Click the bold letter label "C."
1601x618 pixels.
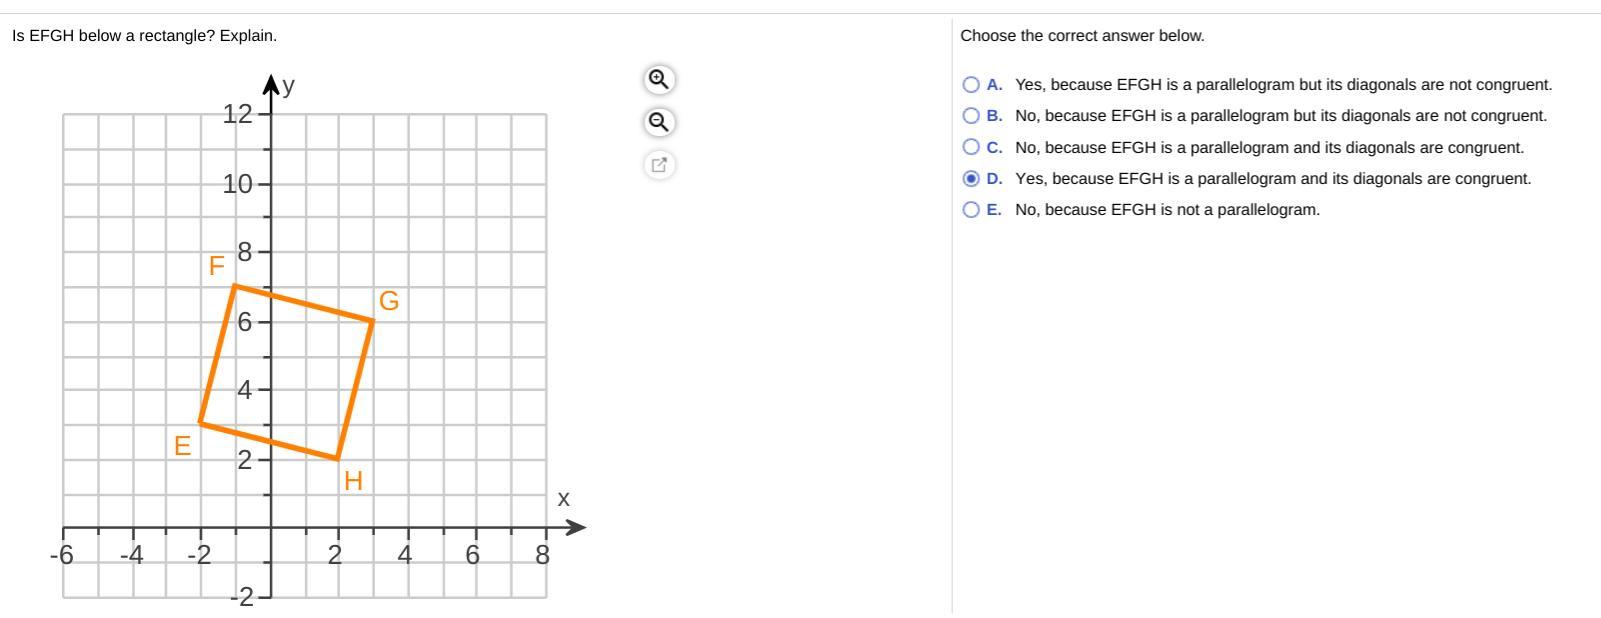994,147
